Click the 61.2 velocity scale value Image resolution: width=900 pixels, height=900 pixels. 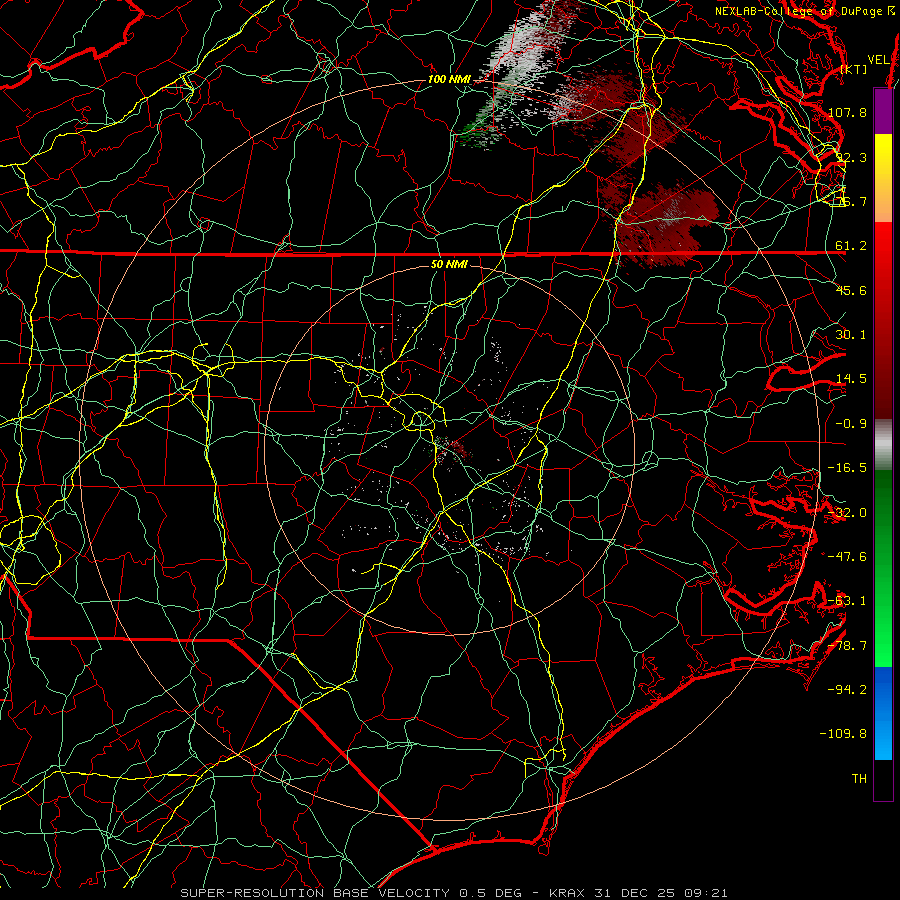coord(851,246)
